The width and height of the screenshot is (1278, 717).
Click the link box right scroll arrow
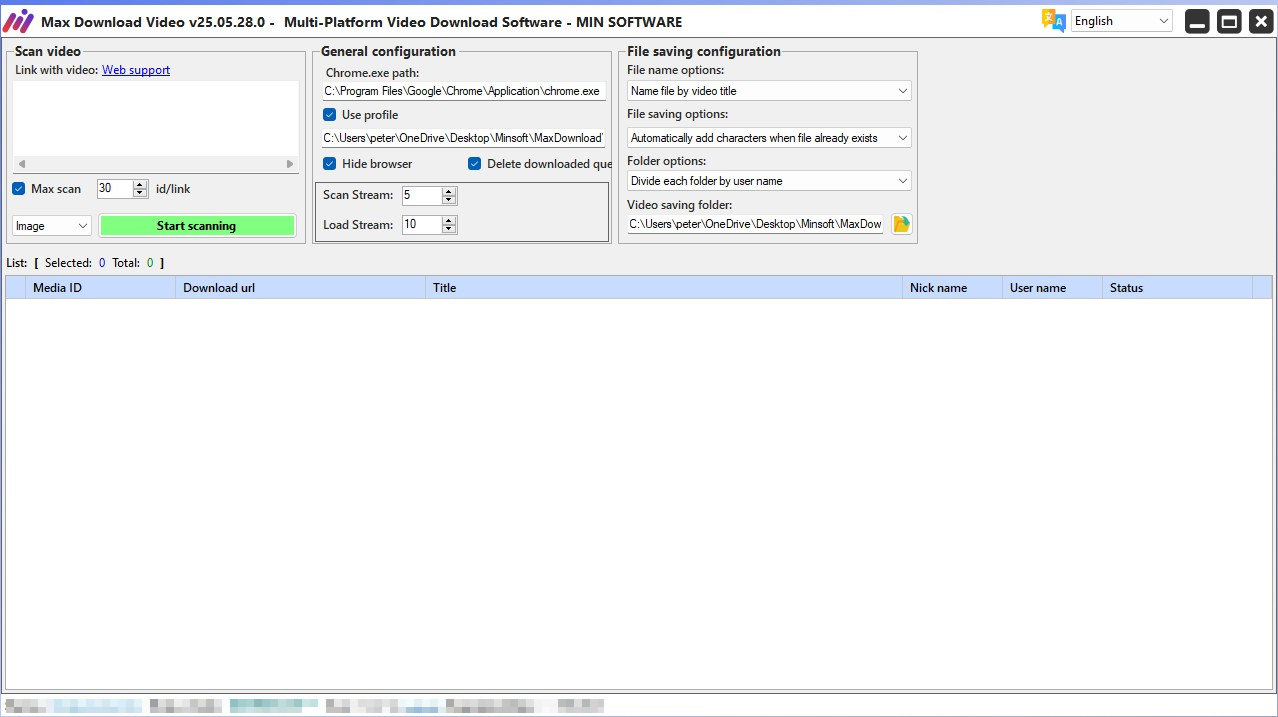tap(290, 164)
